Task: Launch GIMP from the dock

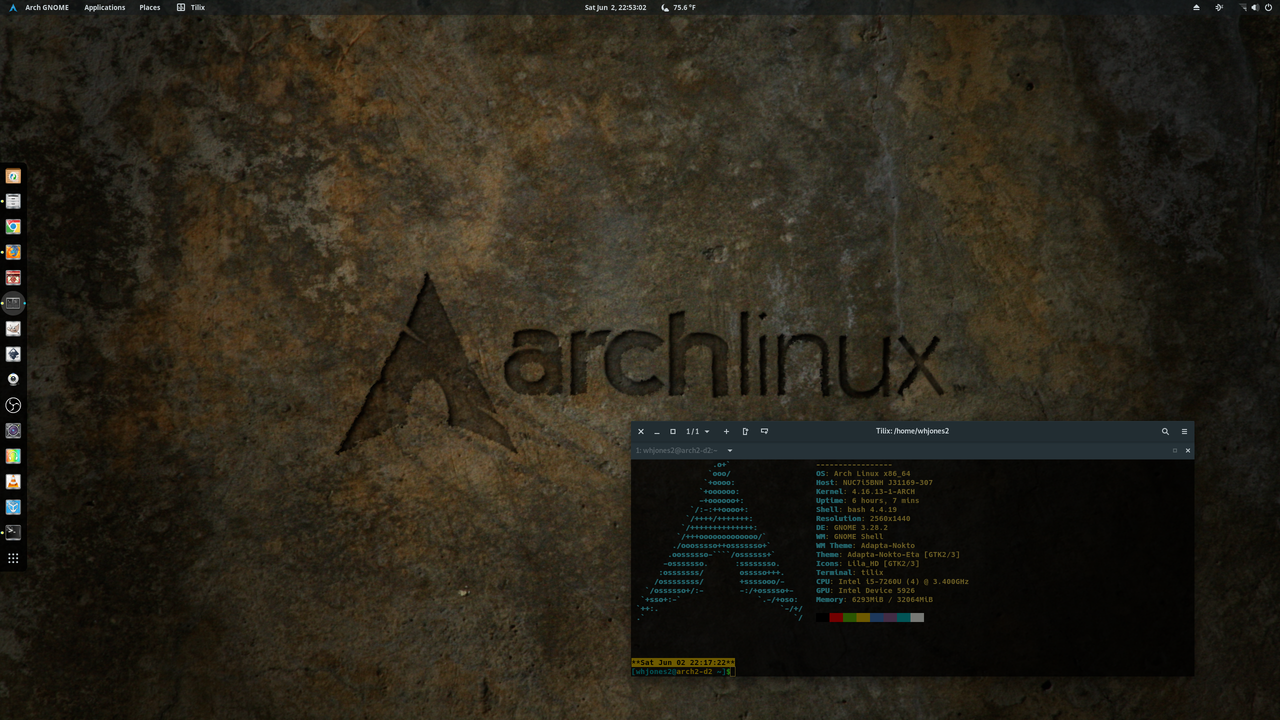Action: pyautogui.click(x=13, y=328)
